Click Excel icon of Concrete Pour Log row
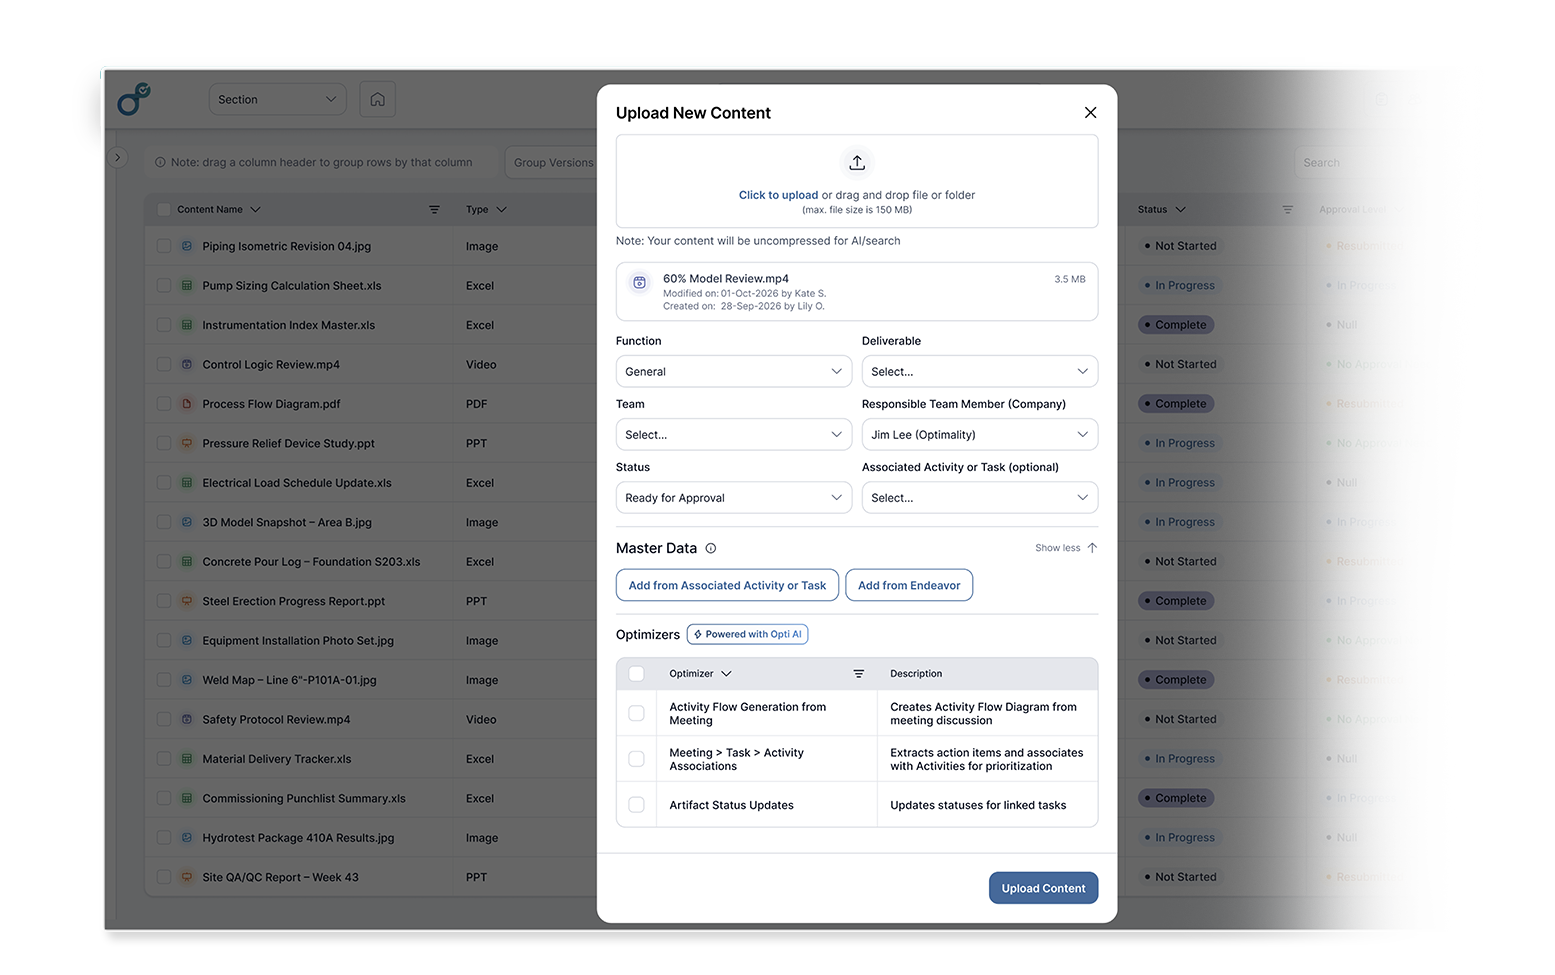Screen dimensions: 1555x975 pyautogui.click(x=187, y=562)
